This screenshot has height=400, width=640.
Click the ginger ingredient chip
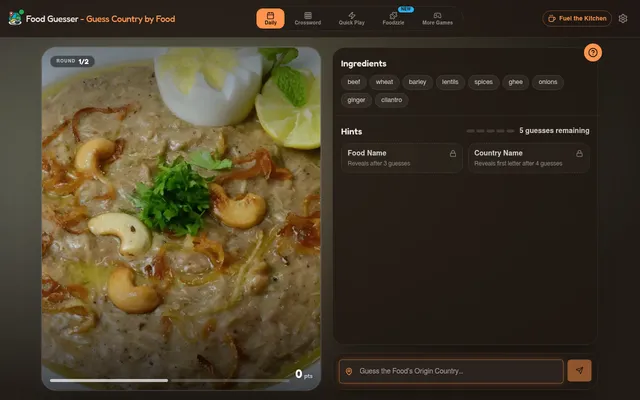(356, 100)
